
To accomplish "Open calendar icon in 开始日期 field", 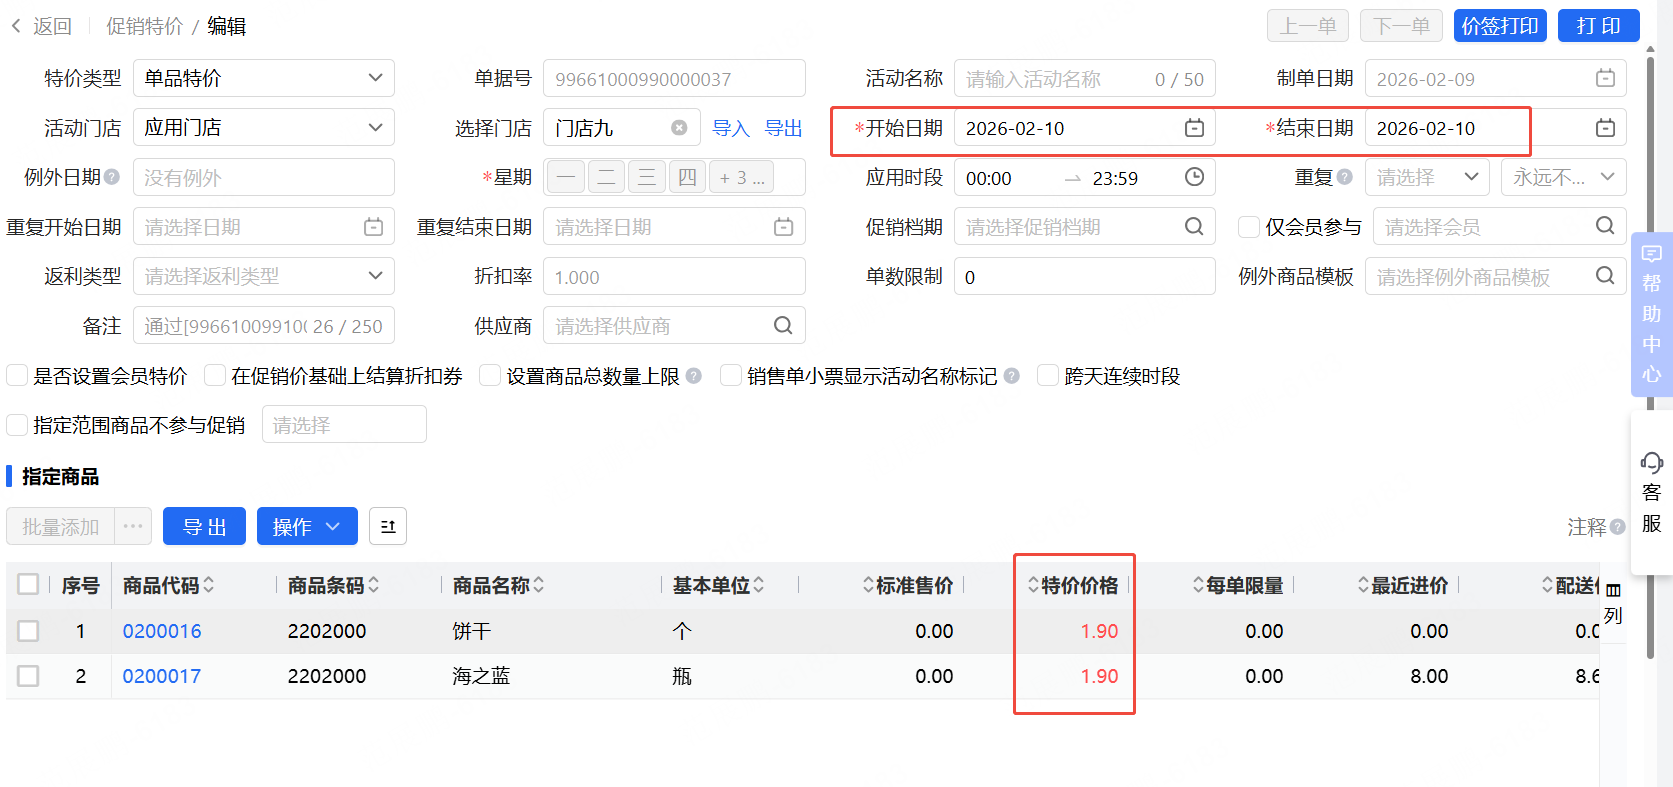I will [x=1194, y=128].
